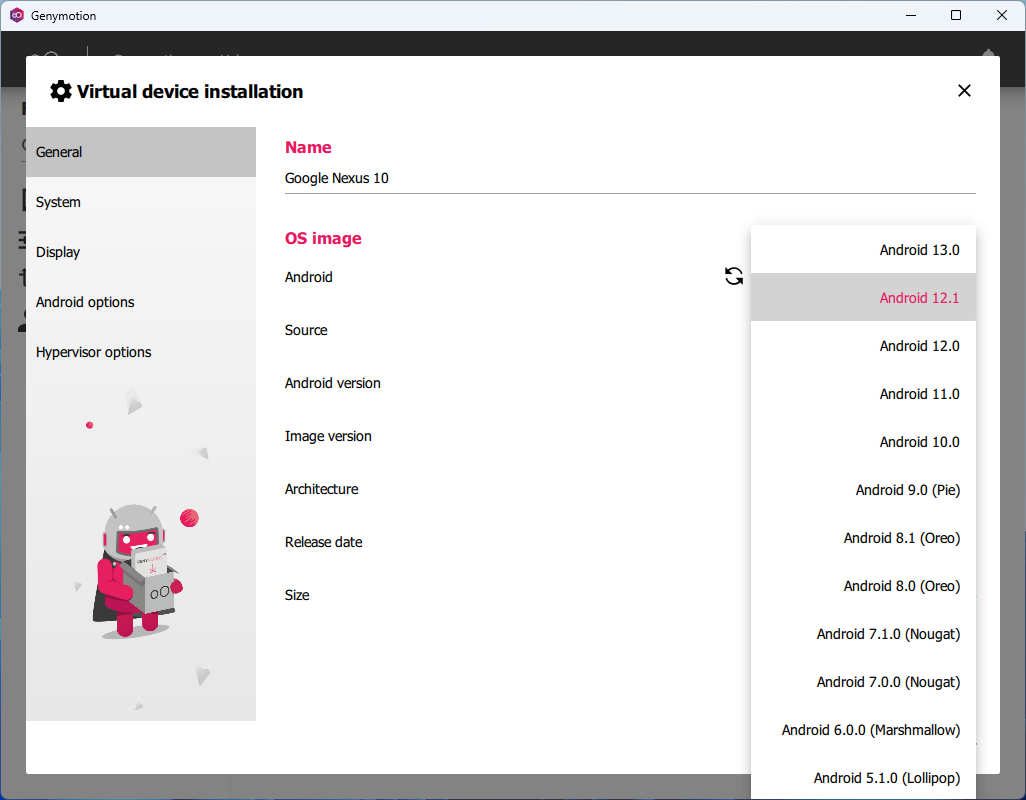Pick Android 11.0 in dropdown

pos(863,394)
